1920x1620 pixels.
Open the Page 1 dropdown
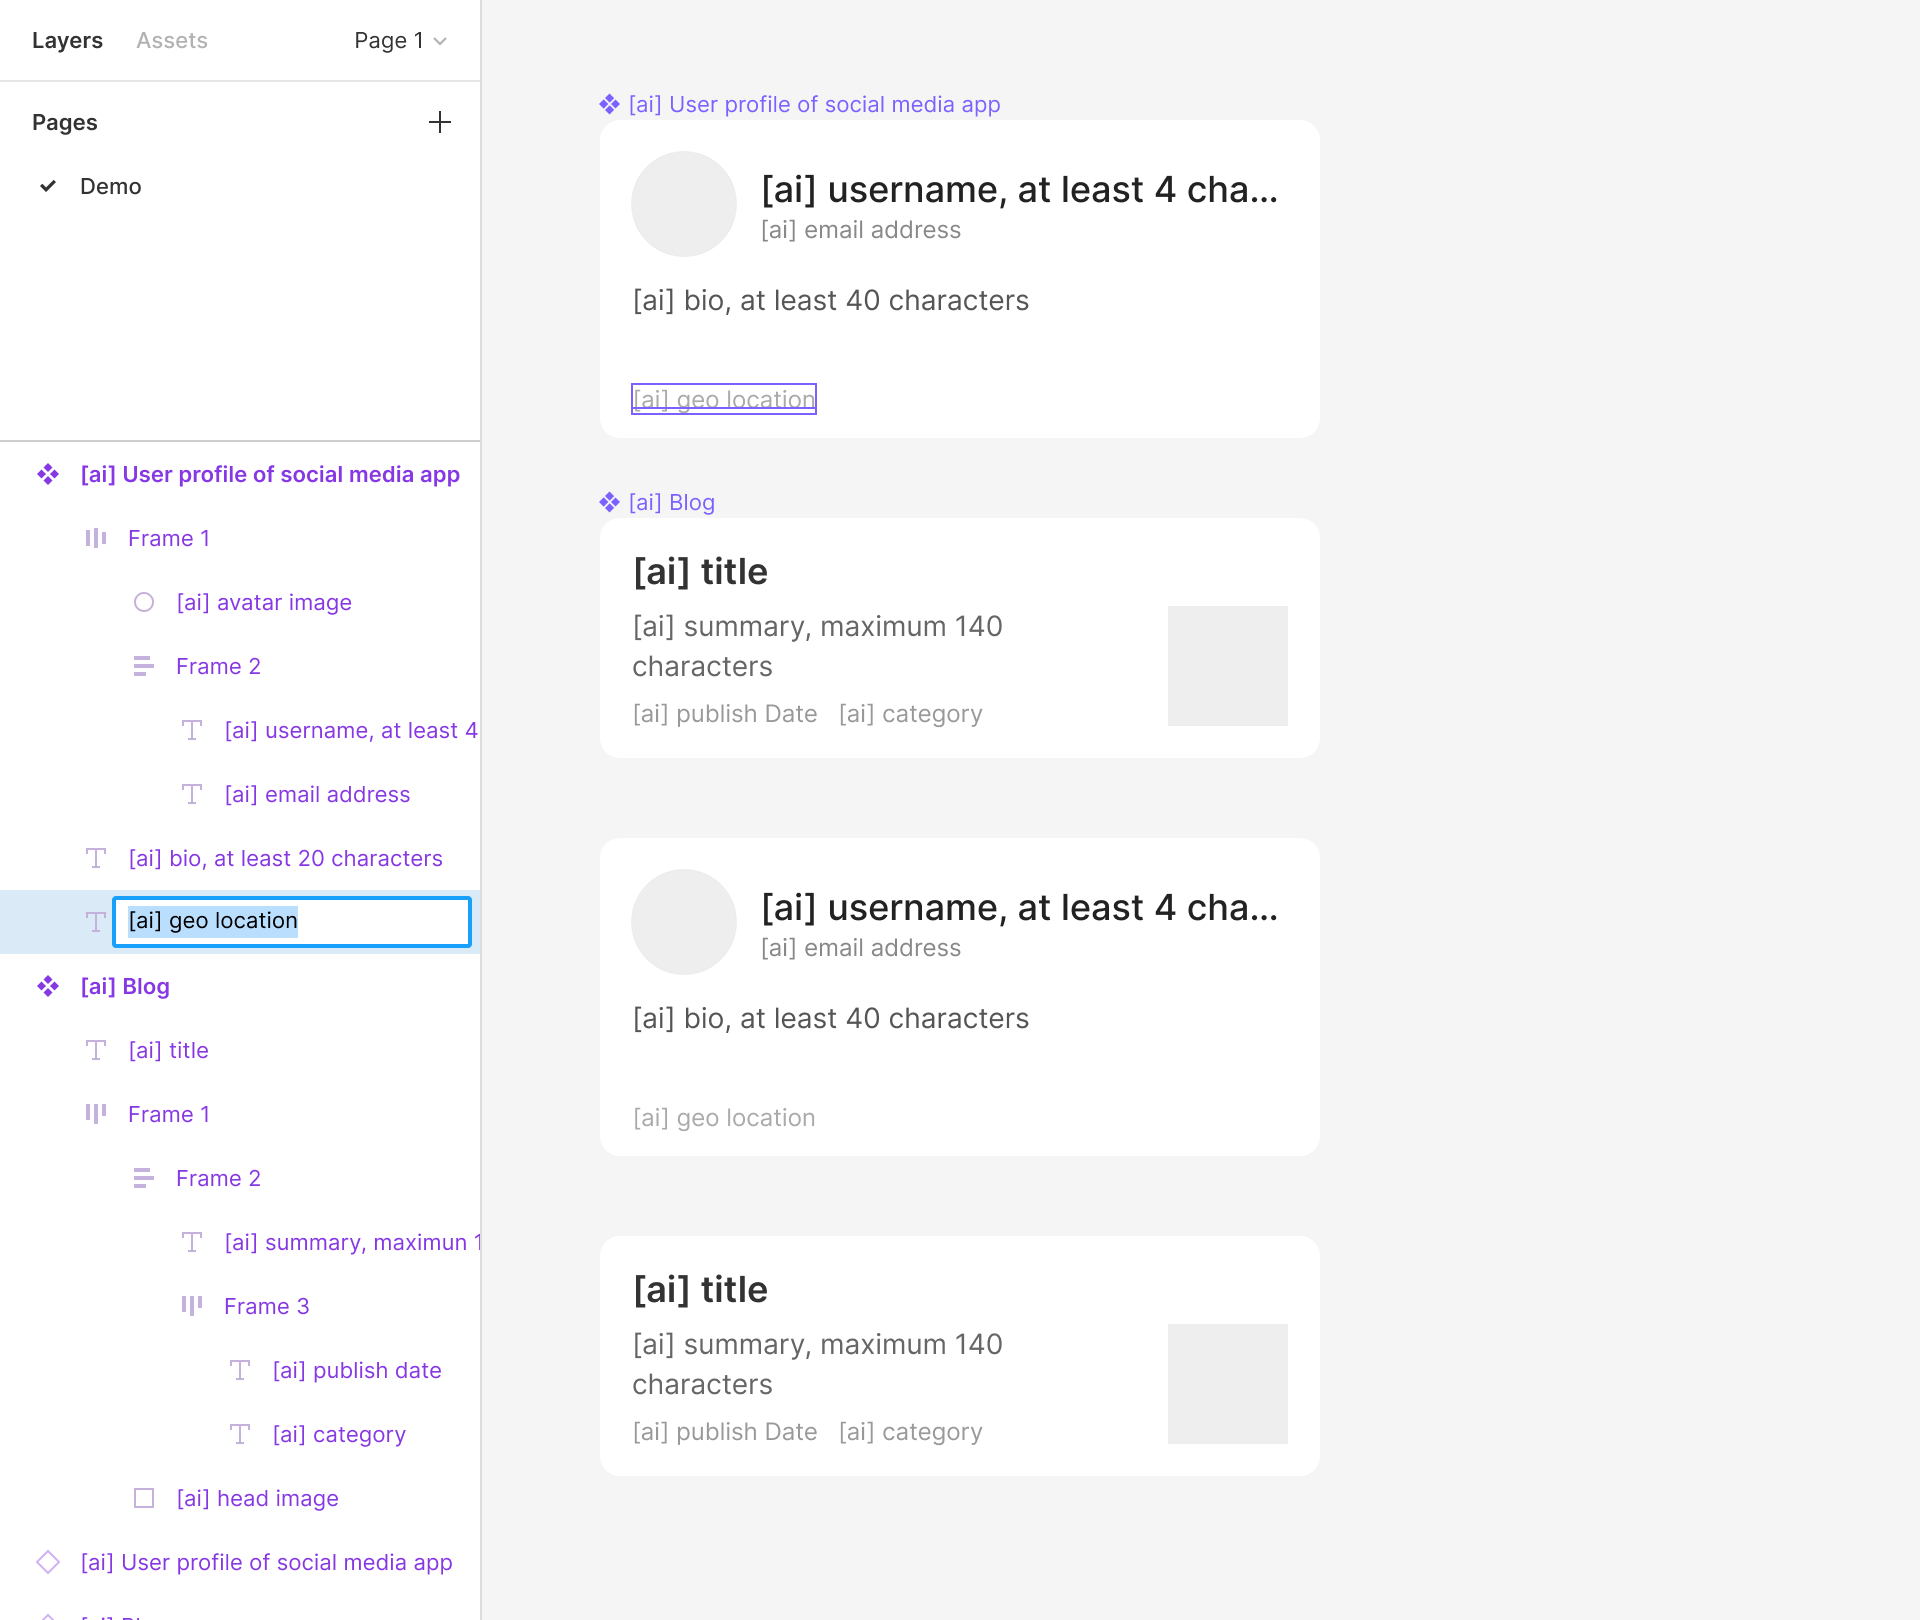point(400,41)
